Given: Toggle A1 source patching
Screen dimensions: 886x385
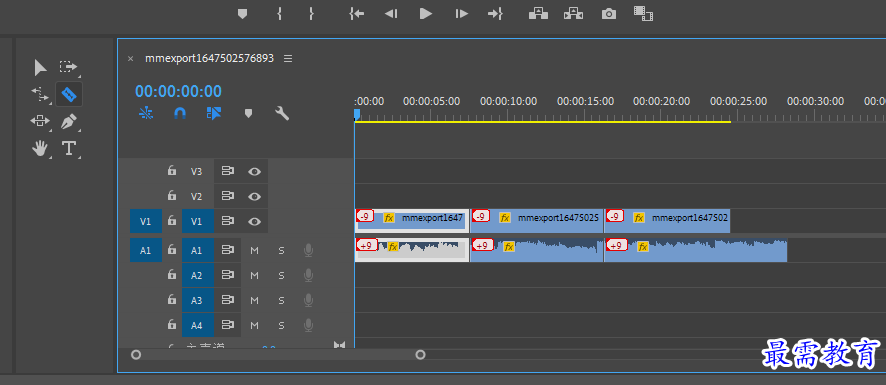Looking at the screenshot, I should point(146,250).
